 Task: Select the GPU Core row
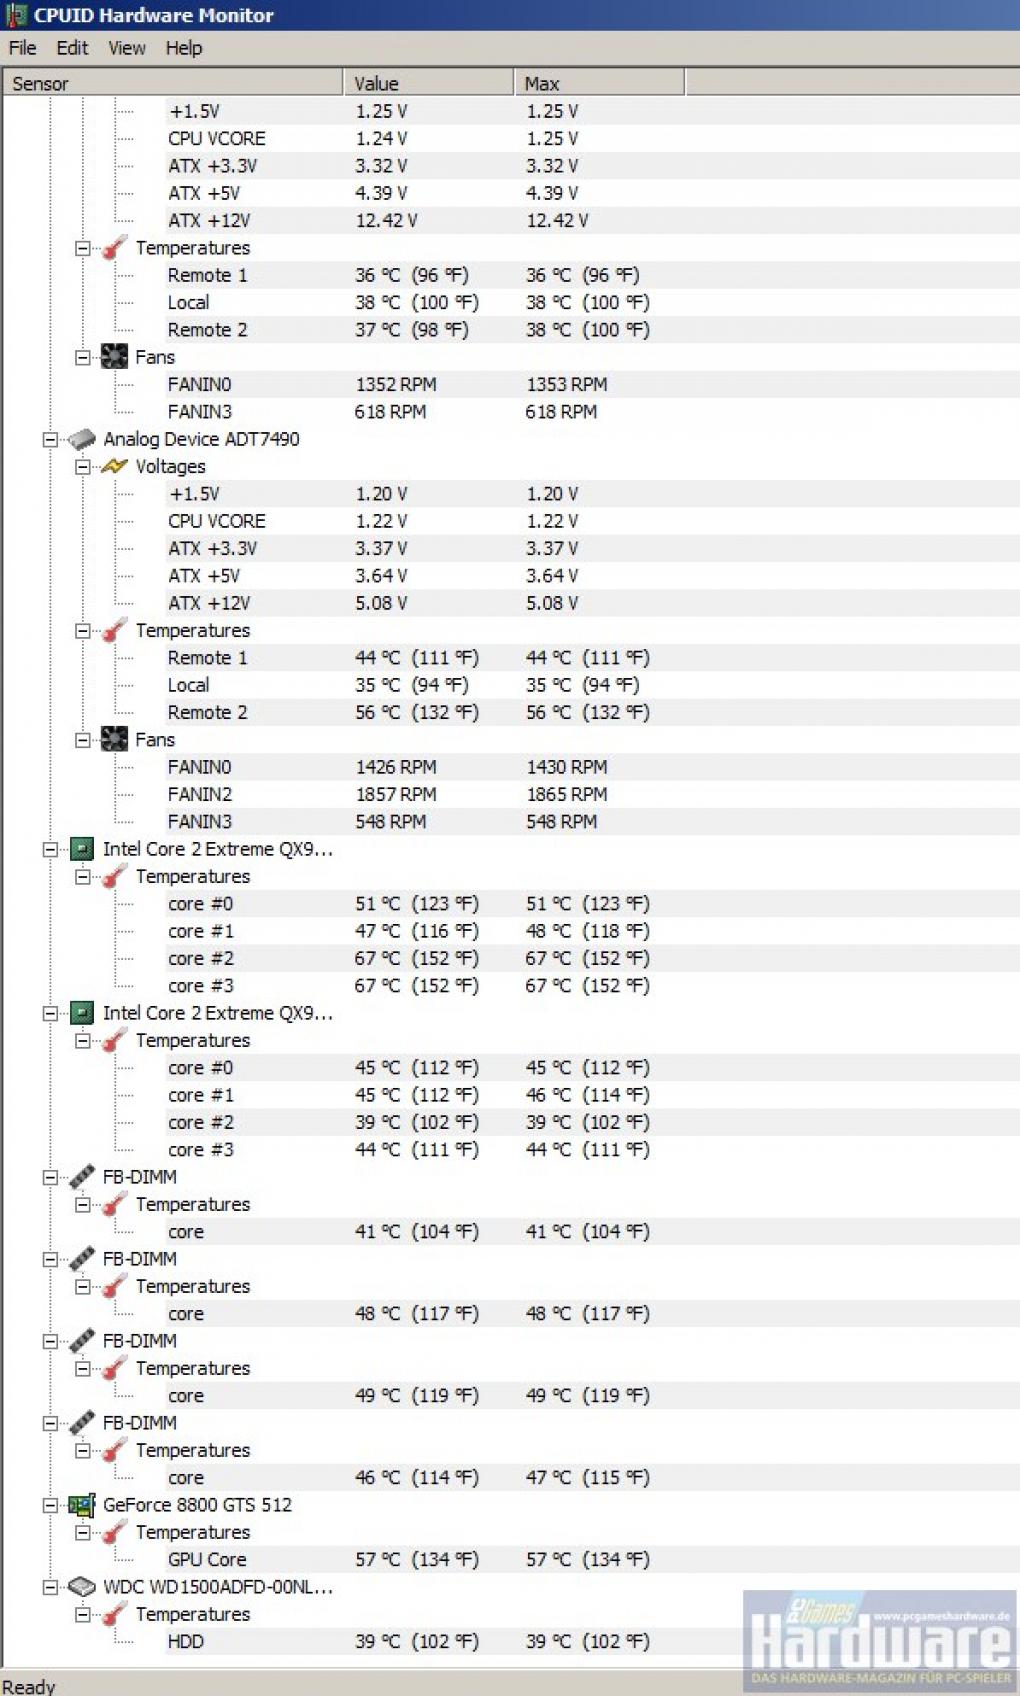(x=592, y=1560)
